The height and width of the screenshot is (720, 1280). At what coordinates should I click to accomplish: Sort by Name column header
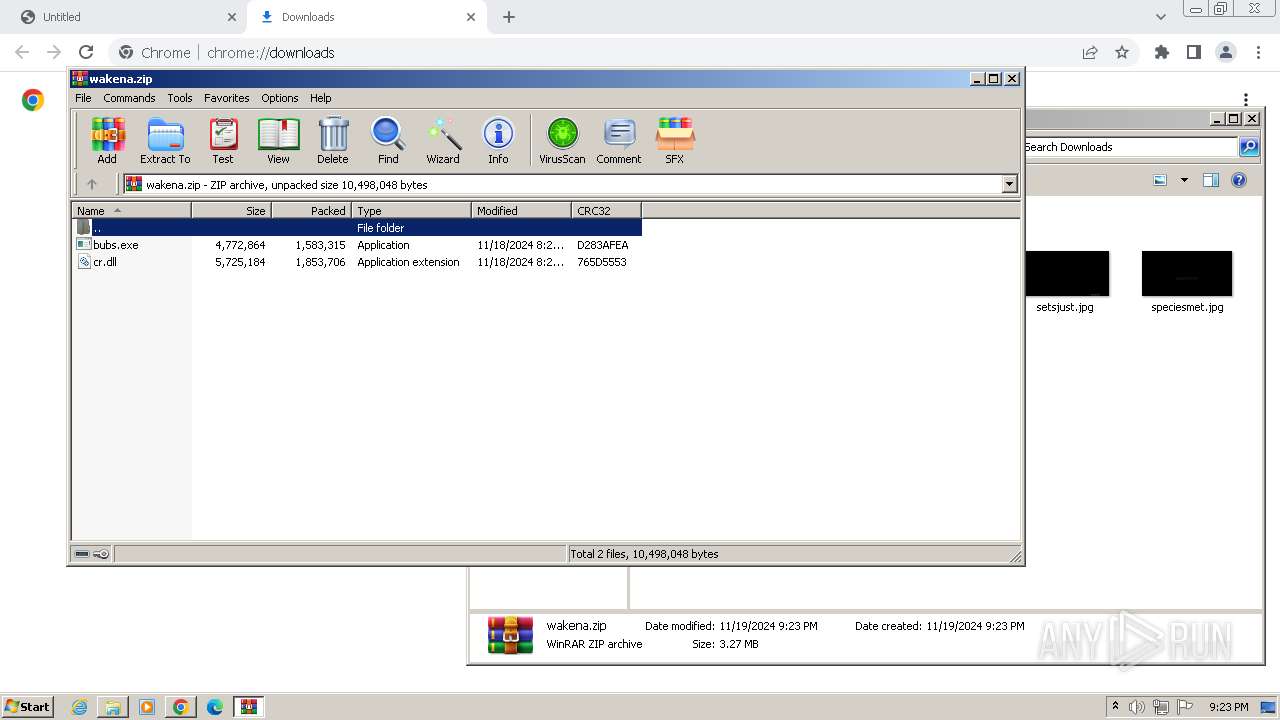[x=131, y=210]
